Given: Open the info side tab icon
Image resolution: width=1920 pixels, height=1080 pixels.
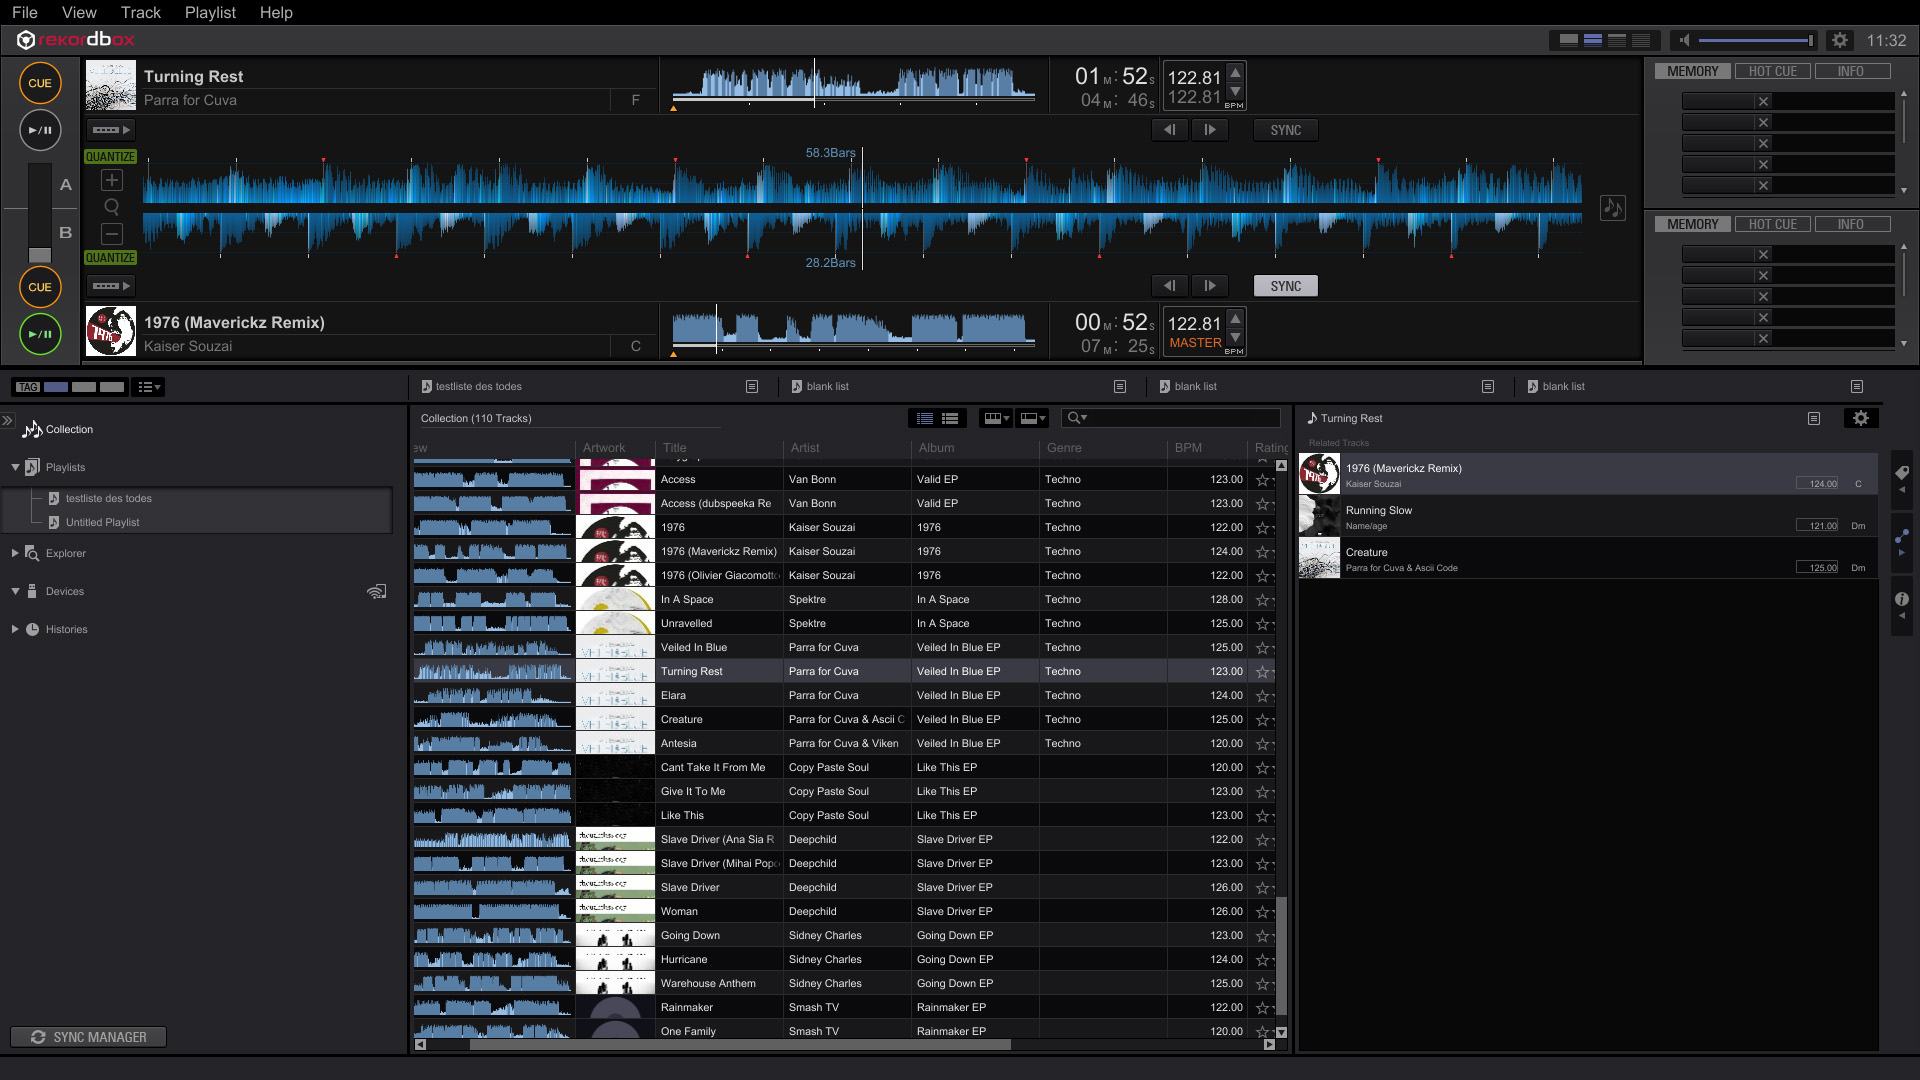Looking at the screenshot, I should [x=1901, y=599].
